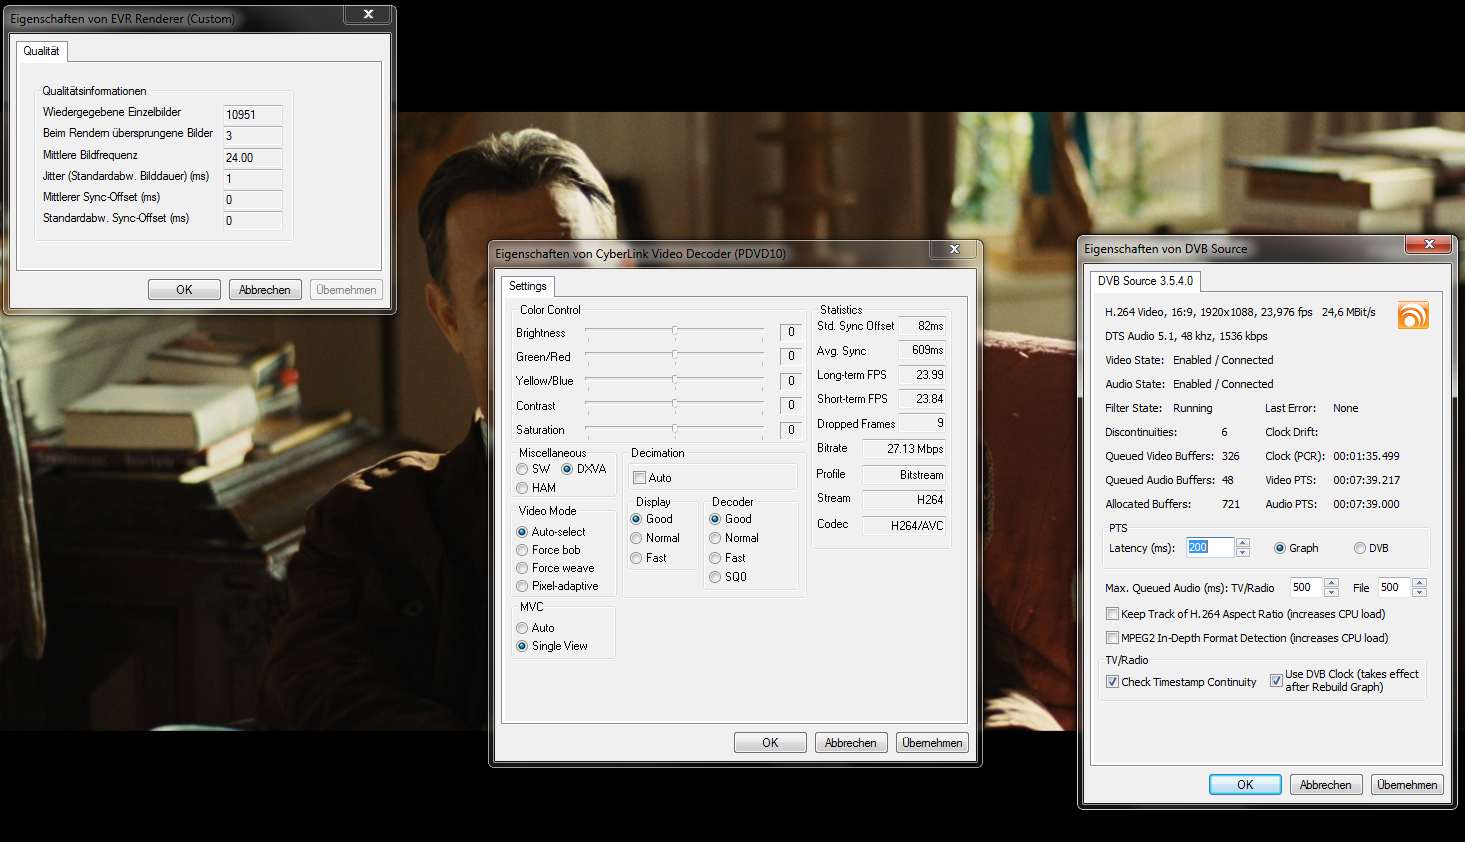Set Decoder quality to SQ0
This screenshot has width=1465, height=842.
pos(715,577)
